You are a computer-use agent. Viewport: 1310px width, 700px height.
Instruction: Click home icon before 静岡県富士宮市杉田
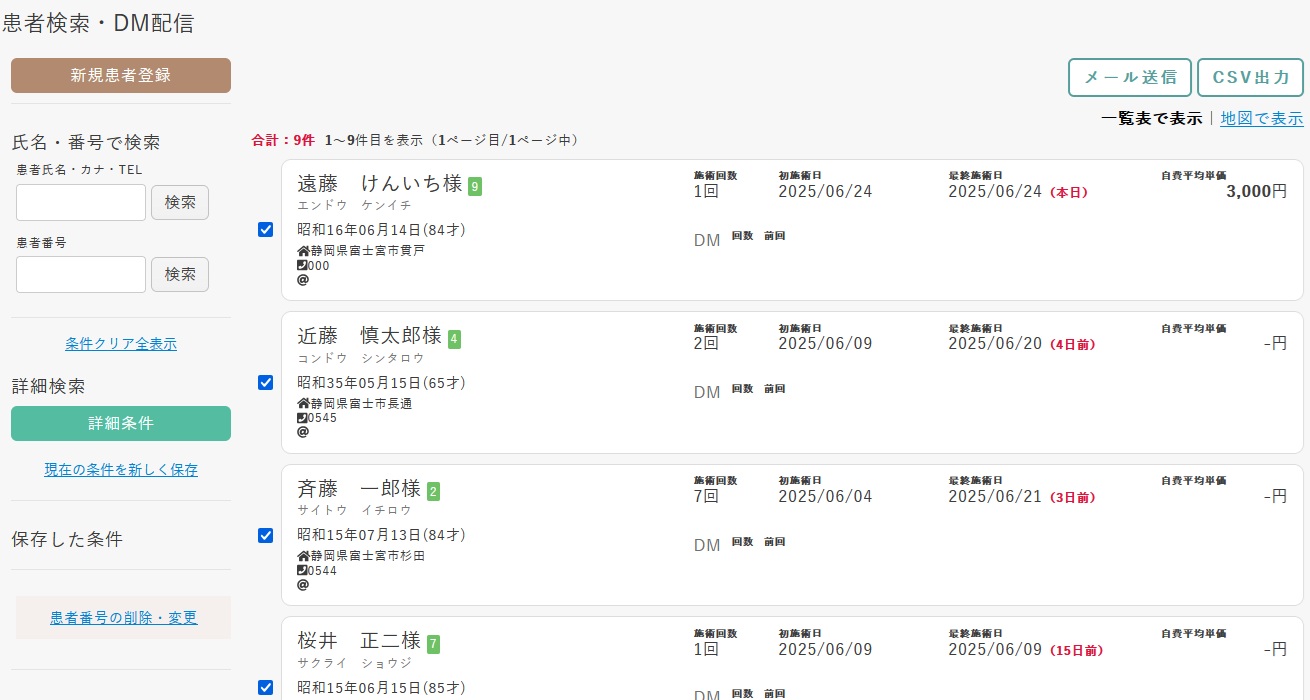(x=303, y=556)
